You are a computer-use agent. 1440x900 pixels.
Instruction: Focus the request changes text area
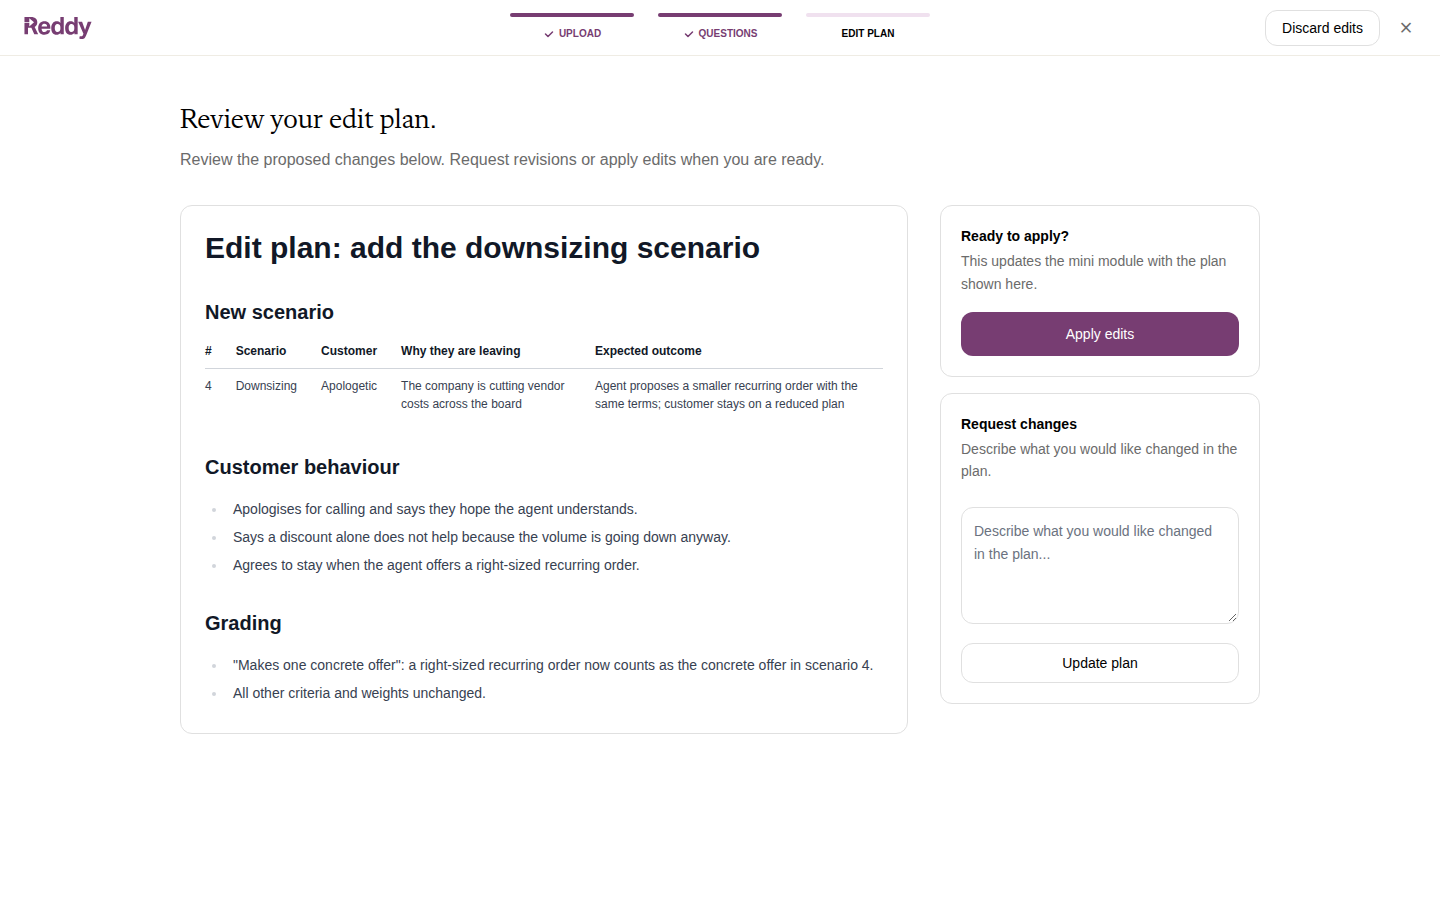point(1100,565)
